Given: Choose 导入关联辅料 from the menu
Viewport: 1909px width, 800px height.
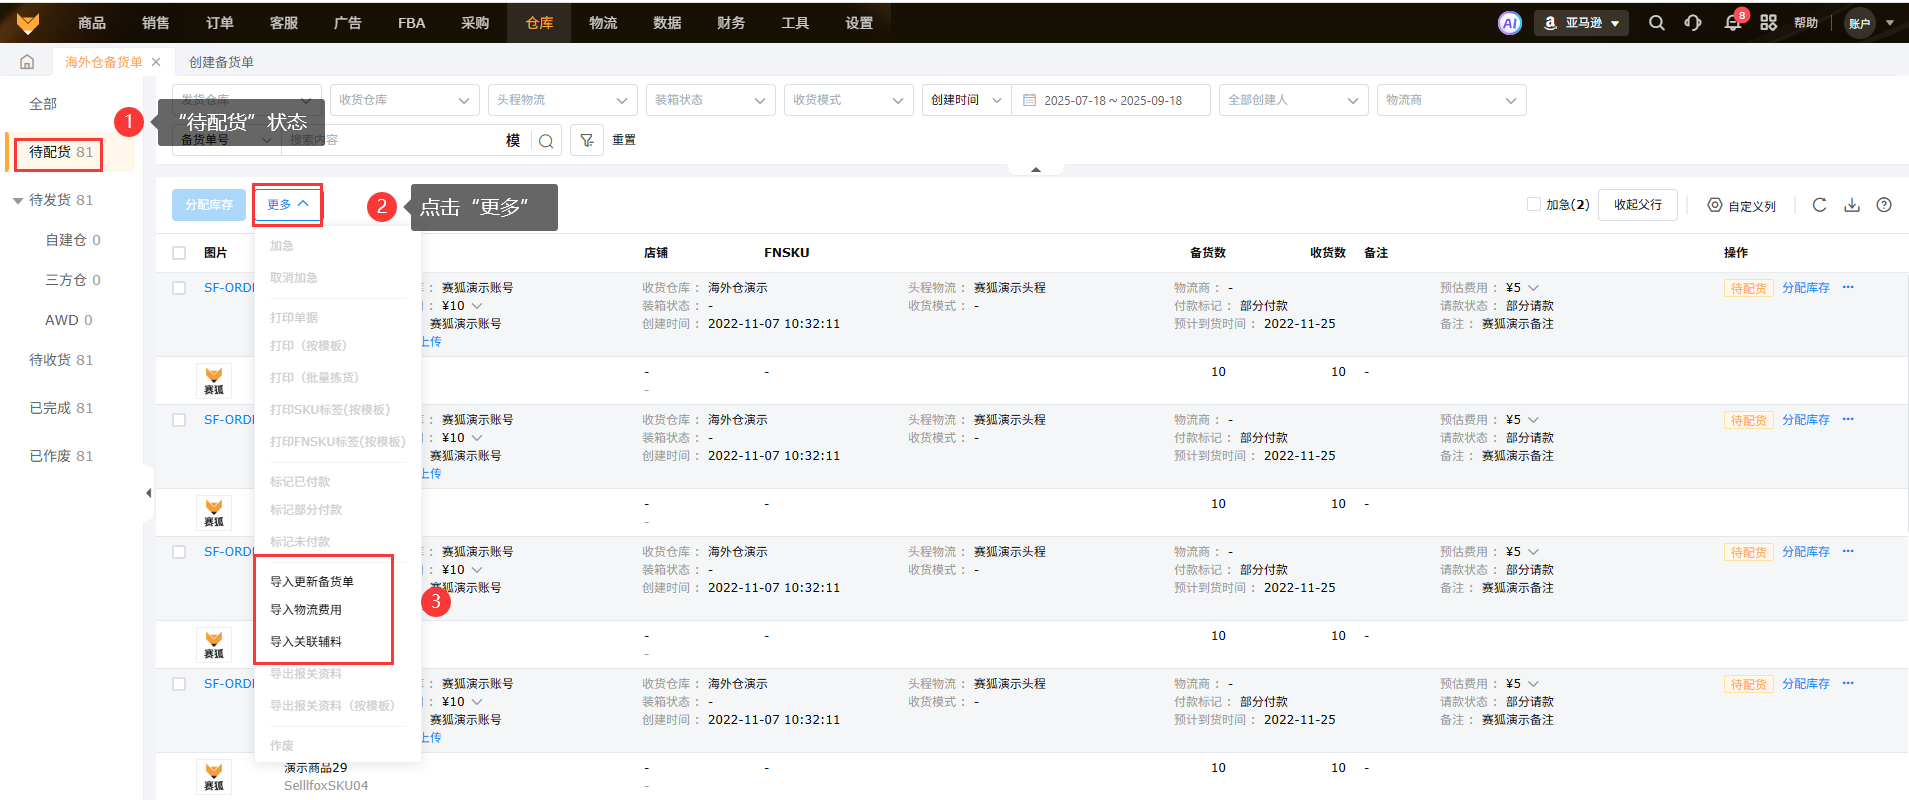Looking at the screenshot, I should click(x=306, y=641).
